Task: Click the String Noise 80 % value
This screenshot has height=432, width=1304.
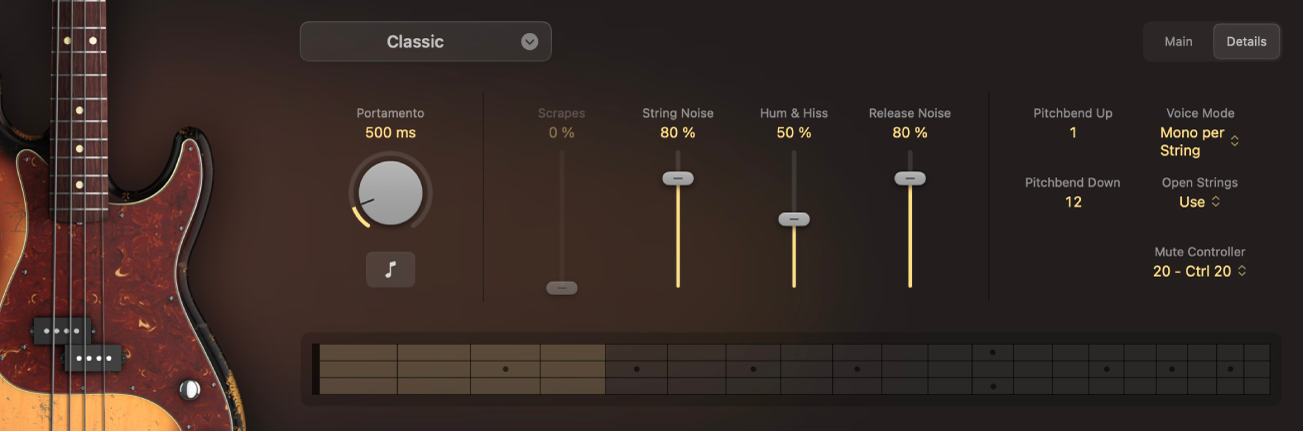Action: pyautogui.click(x=678, y=133)
